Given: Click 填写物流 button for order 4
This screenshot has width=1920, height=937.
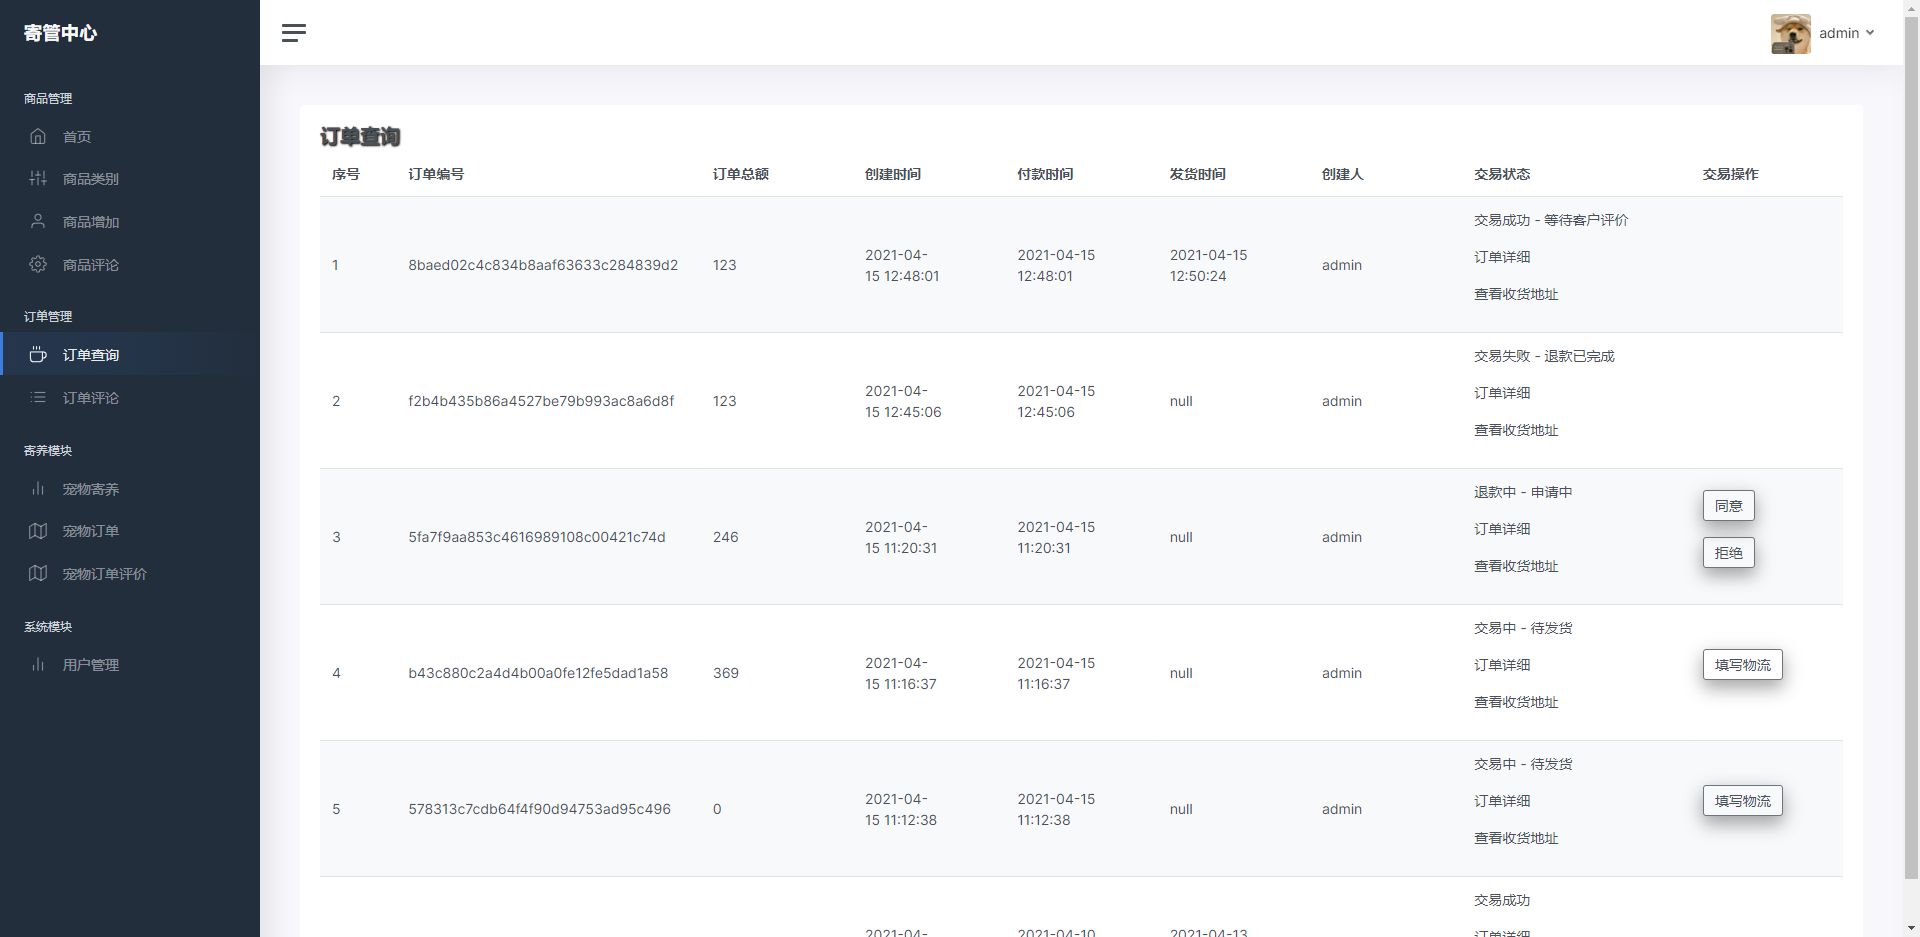Looking at the screenshot, I should pyautogui.click(x=1742, y=665).
